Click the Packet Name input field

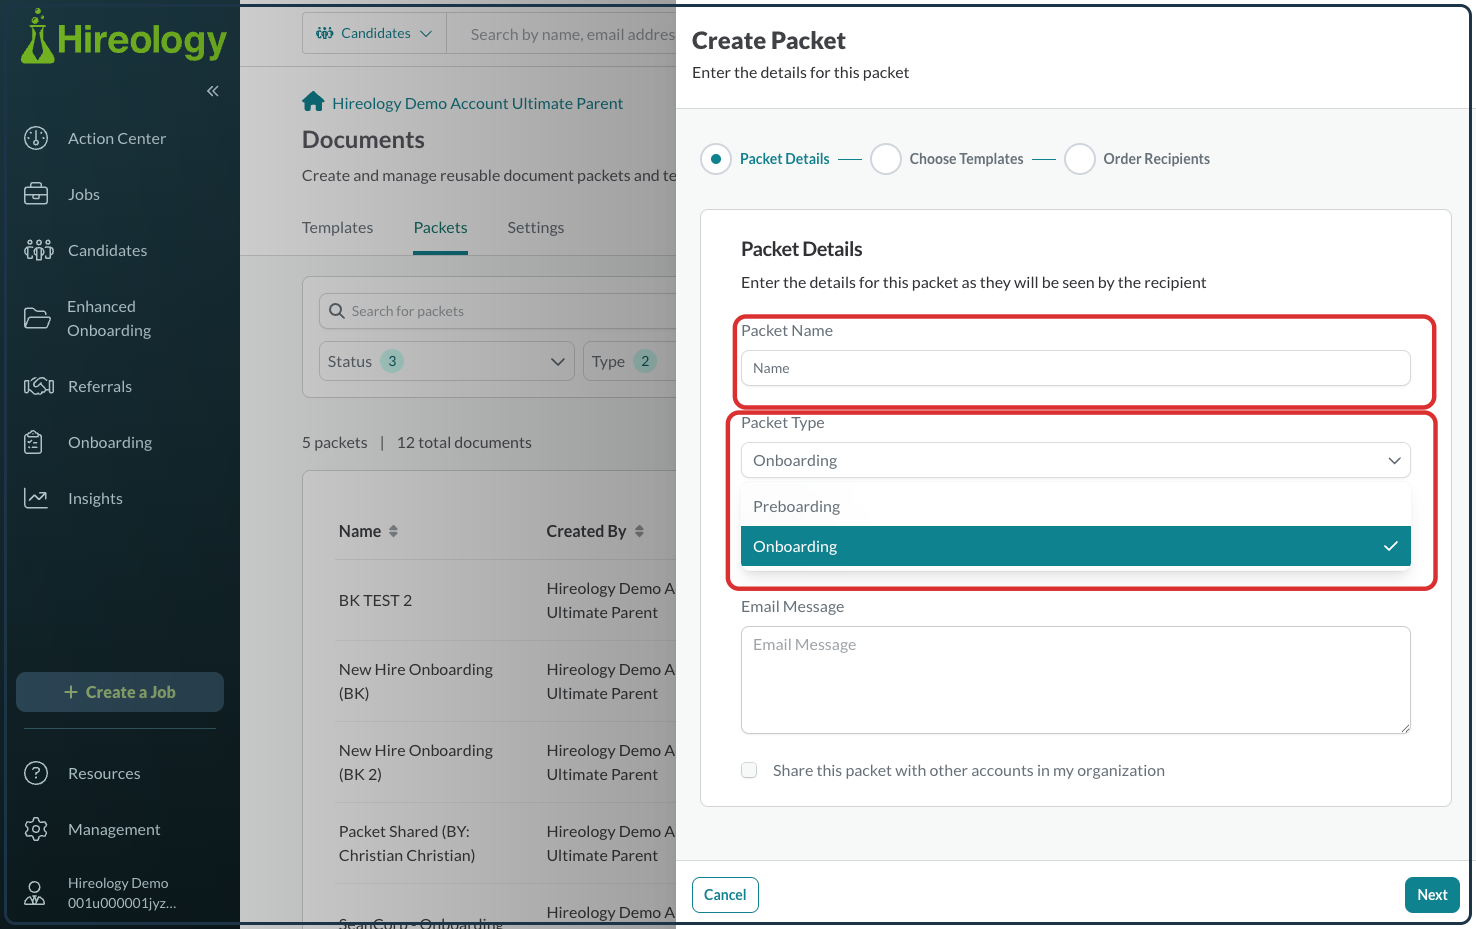[x=1076, y=368]
